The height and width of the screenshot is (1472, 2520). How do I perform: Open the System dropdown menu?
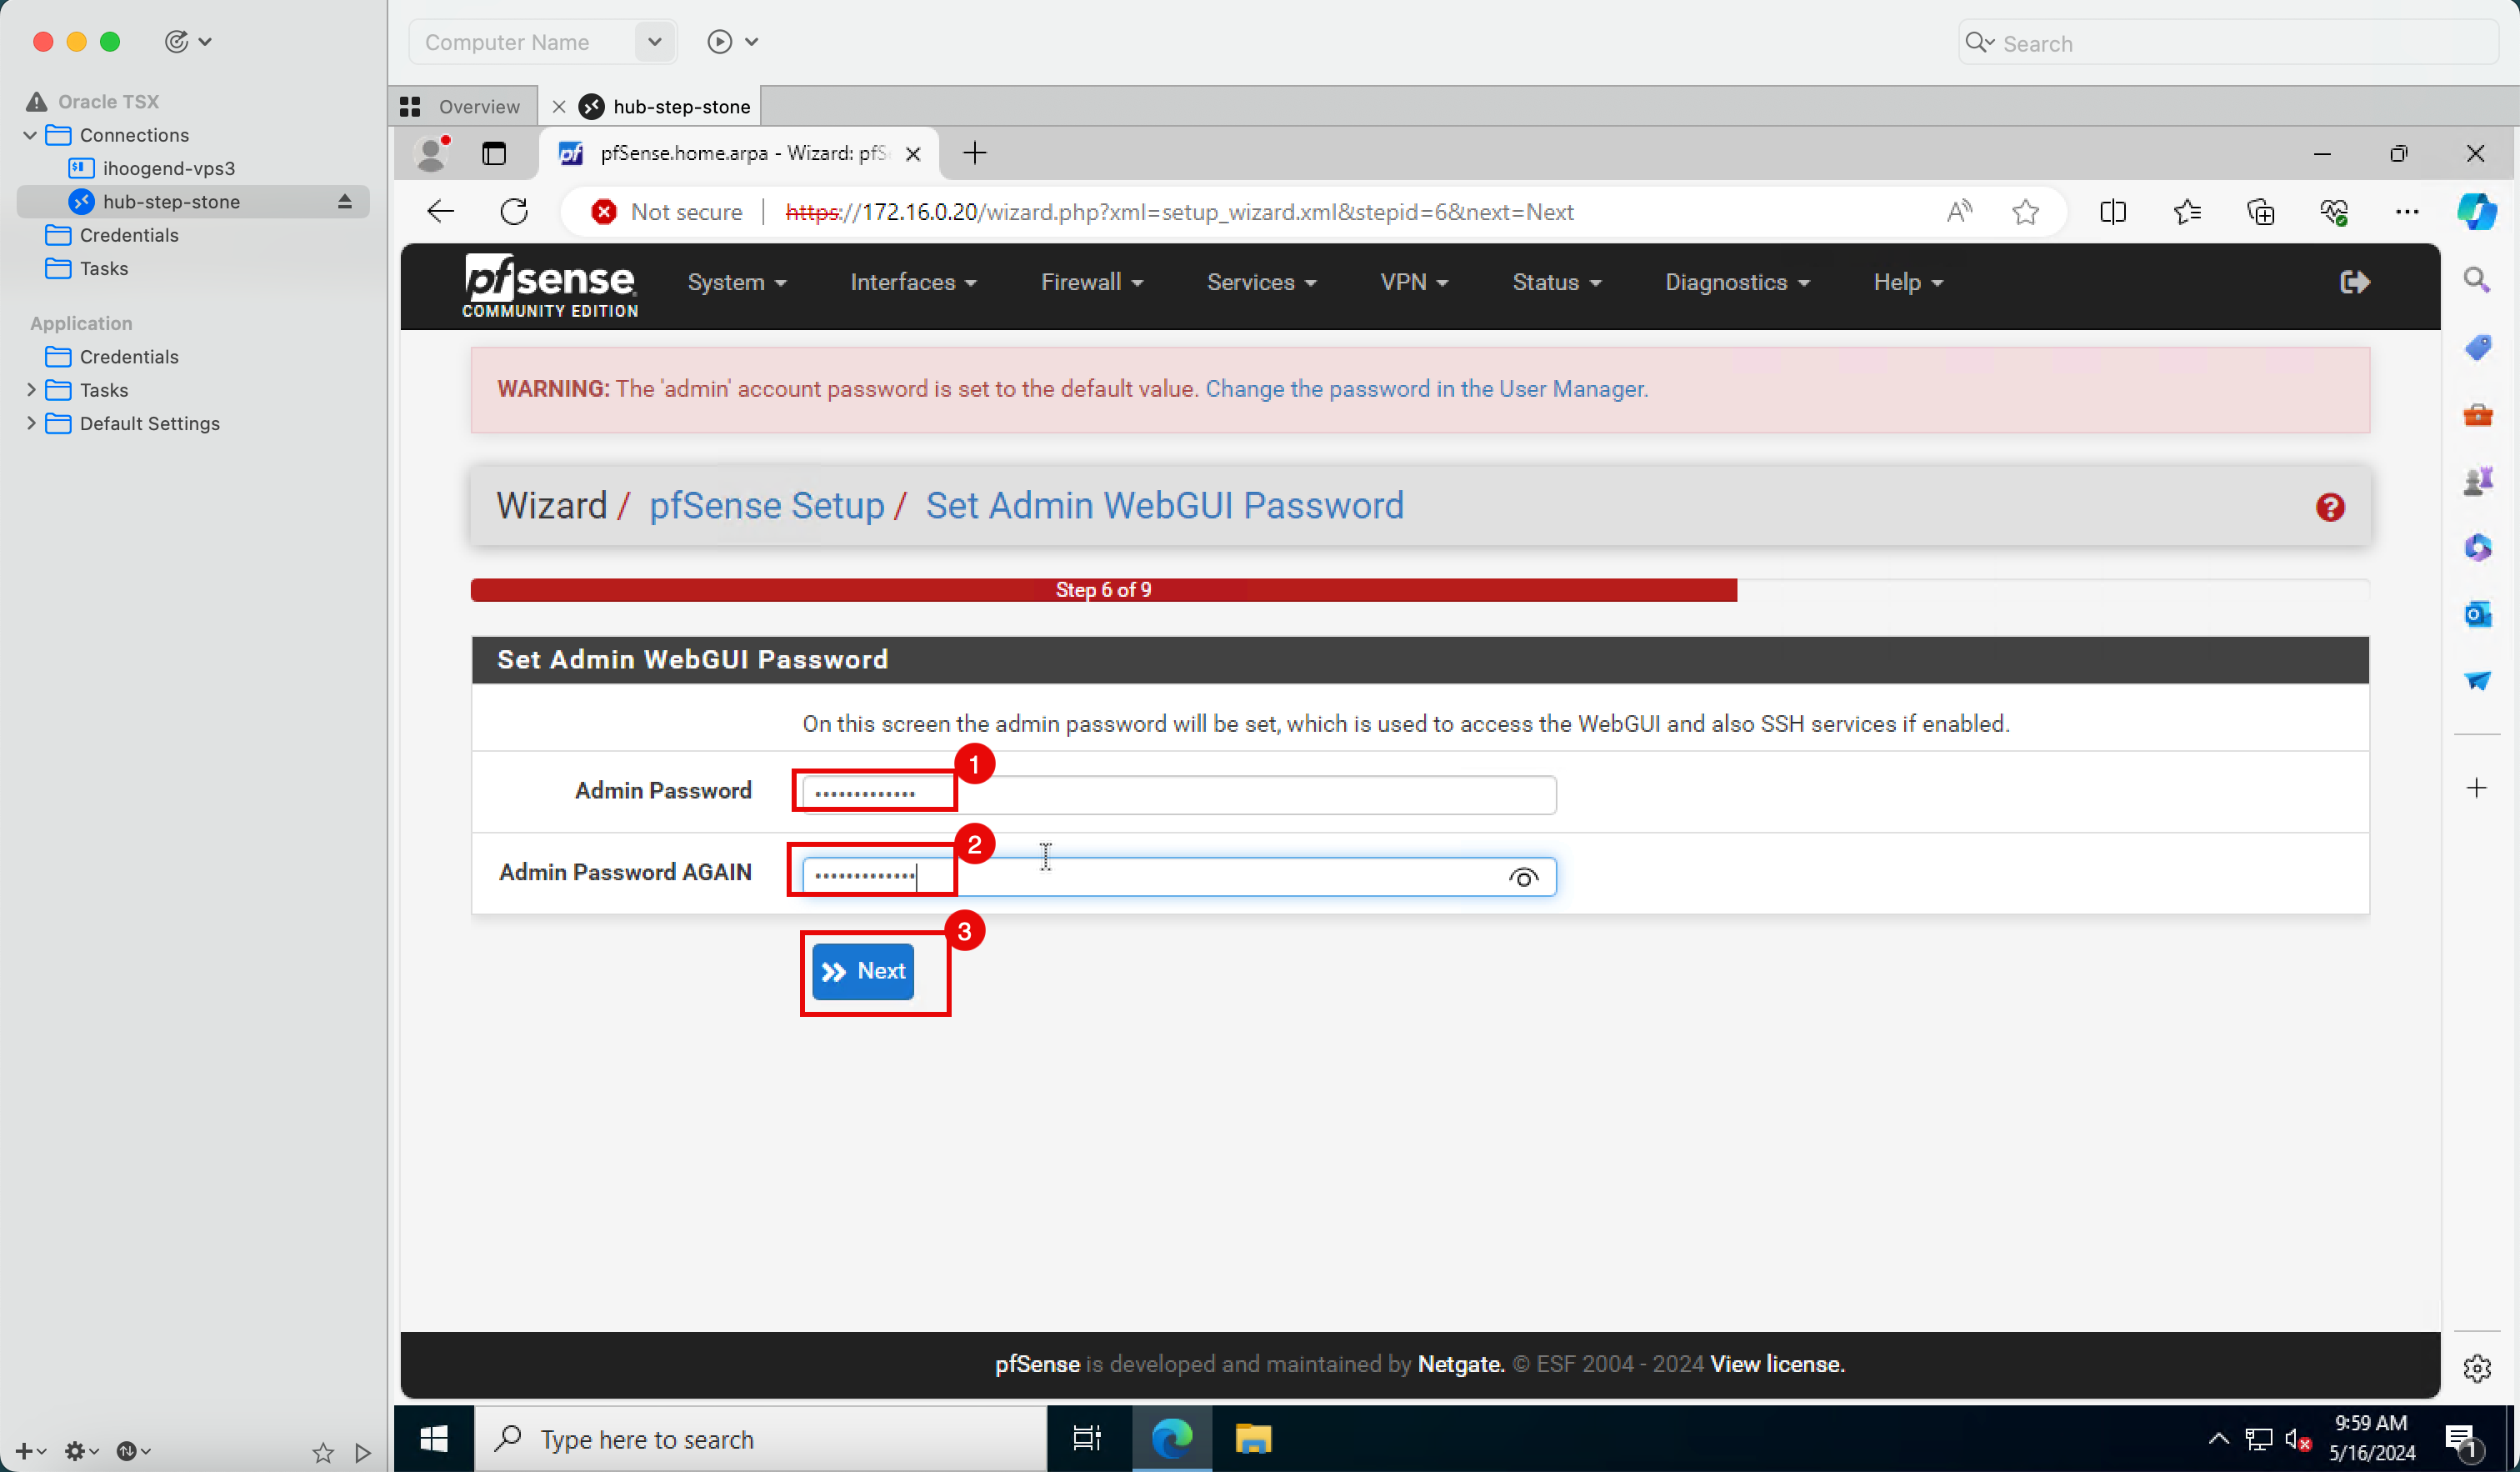(x=734, y=282)
